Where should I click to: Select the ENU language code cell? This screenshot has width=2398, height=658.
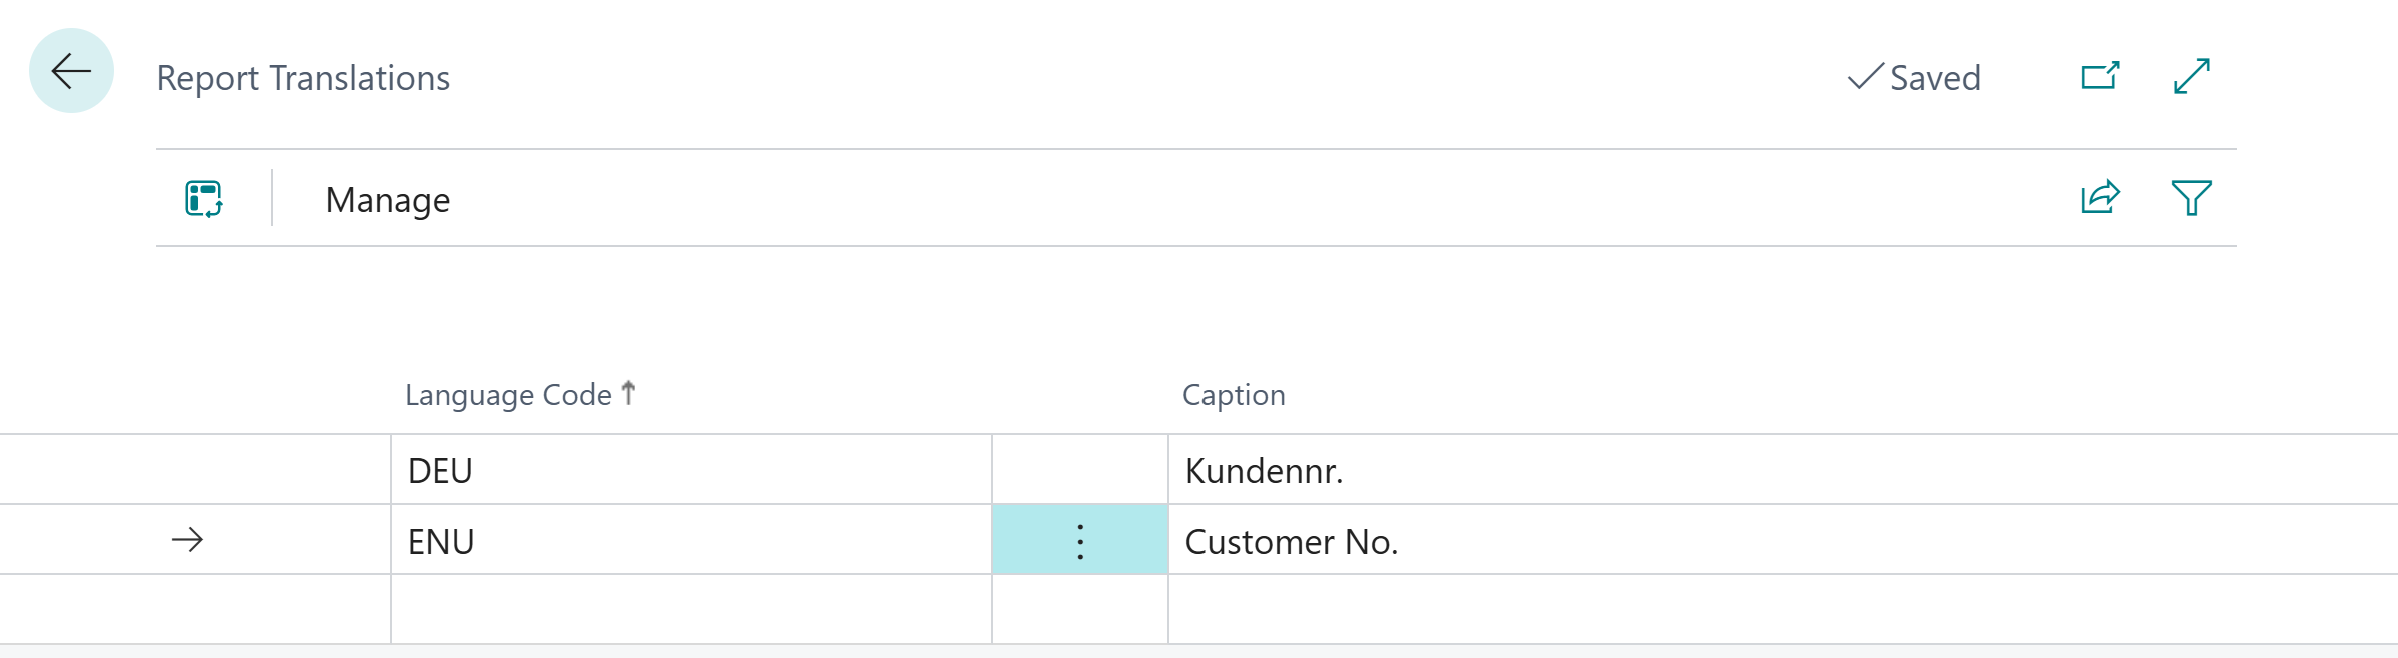click(690, 541)
